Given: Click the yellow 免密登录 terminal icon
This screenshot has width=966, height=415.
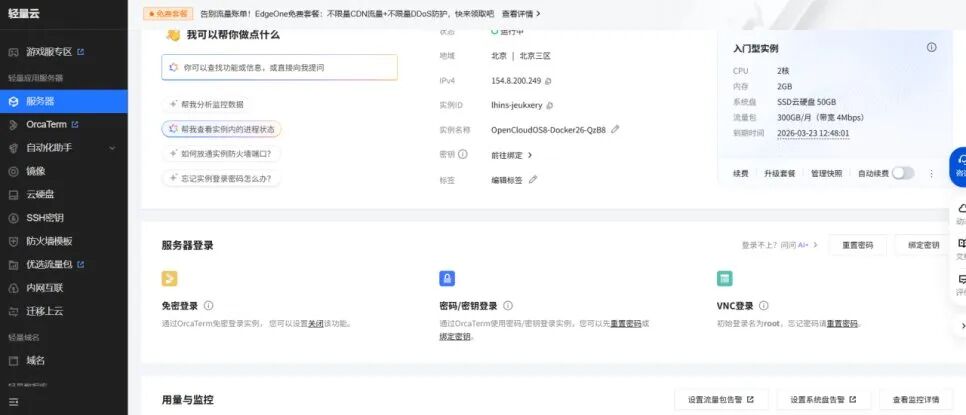Looking at the screenshot, I should tap(169, 278).
